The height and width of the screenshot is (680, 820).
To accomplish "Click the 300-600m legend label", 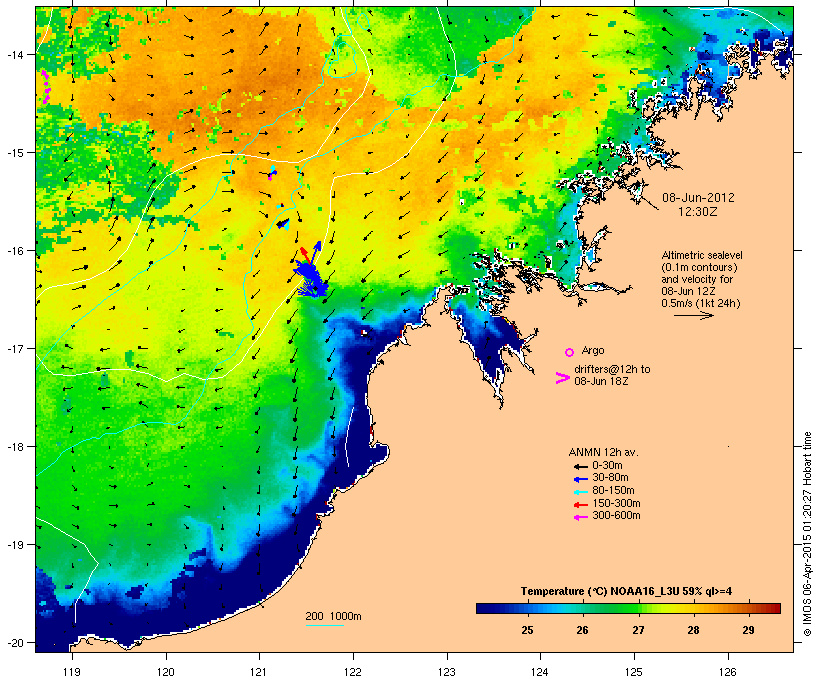I will pyautogui.click(x=616, y=516).
